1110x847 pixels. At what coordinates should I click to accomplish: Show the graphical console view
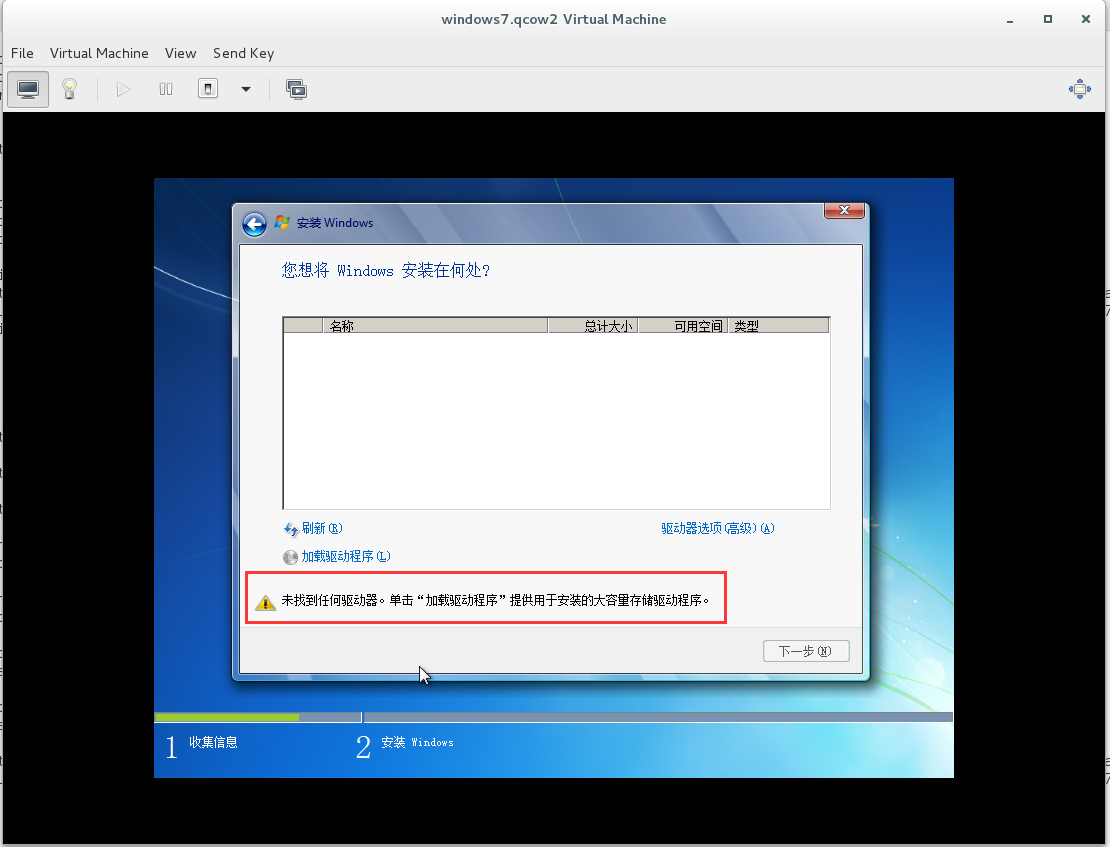(28, 89)
